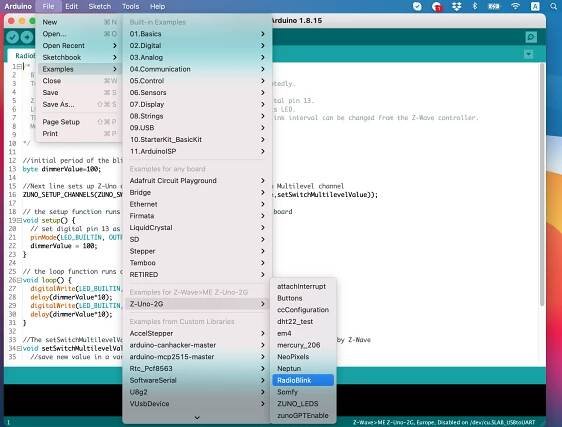Choose Close from File menu
The height and width of the screenshot is (427, 562).
tap(80, 81)
